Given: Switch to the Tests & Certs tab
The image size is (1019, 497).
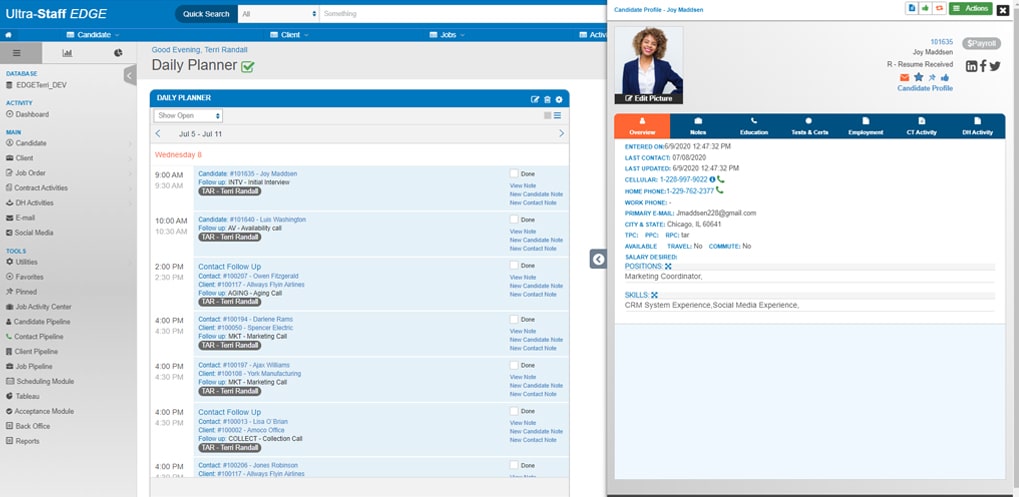Looking at the screenshot, I should [809, 126].
